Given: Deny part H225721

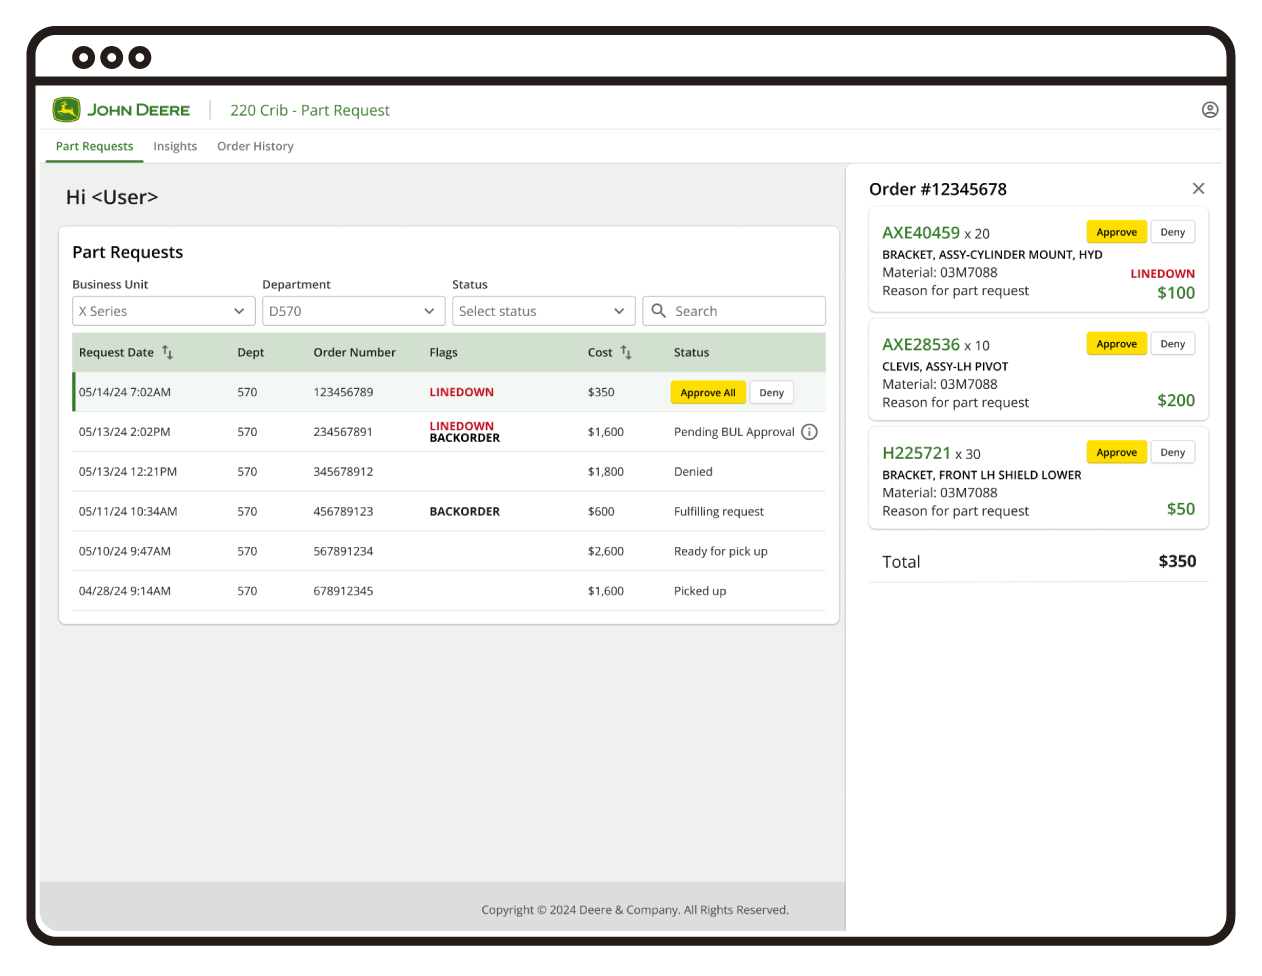Looking at the screenshot, I should pyautogui.click(x=1173, y=452).
